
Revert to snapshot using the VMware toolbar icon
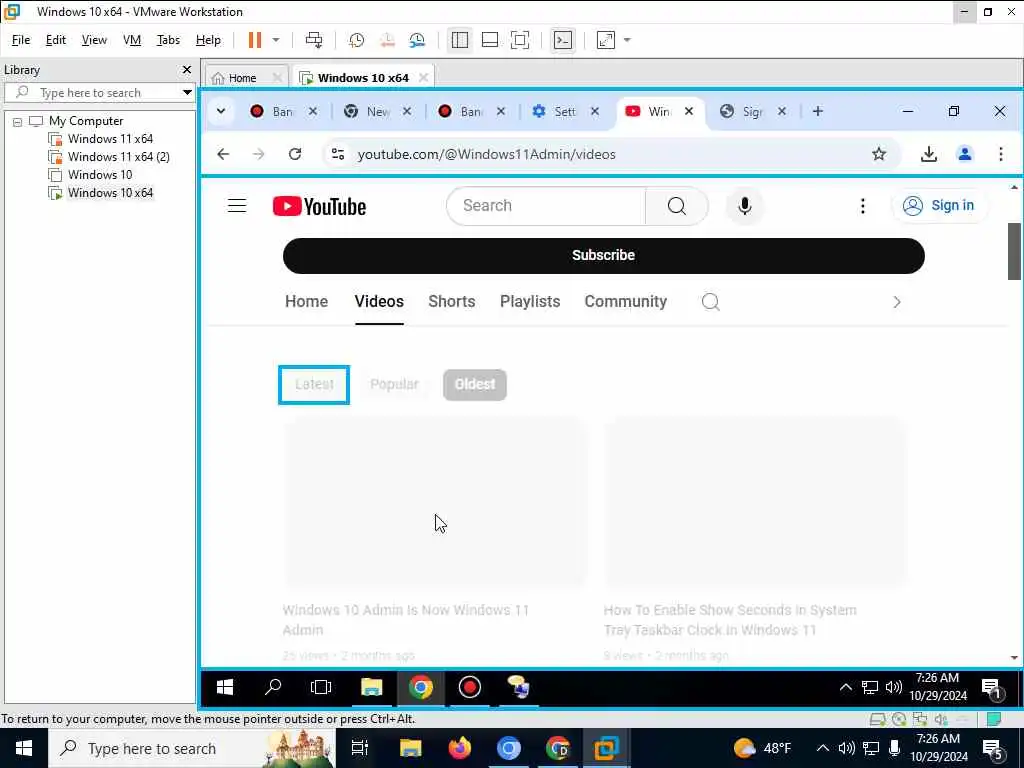387,40
